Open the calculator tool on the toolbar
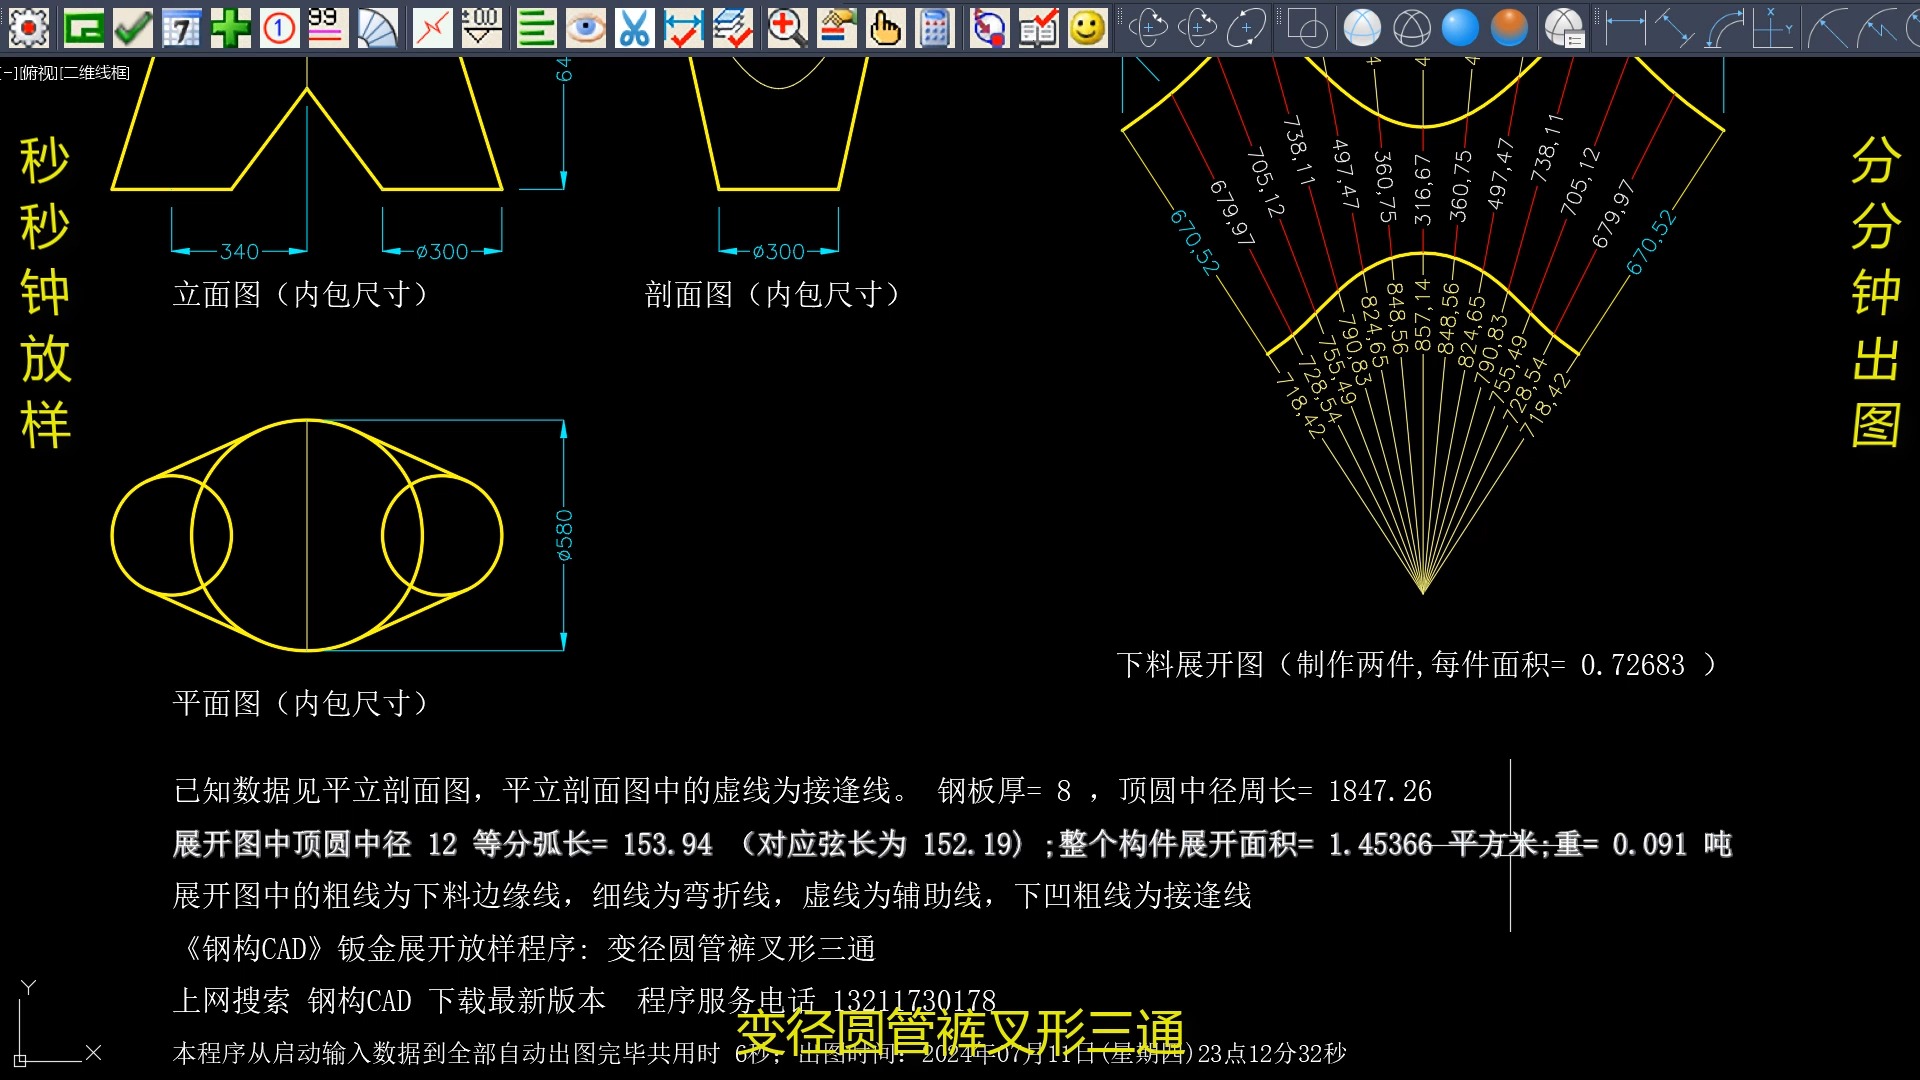Screen dimensions: 1920x1080 (x=935, y=28)
